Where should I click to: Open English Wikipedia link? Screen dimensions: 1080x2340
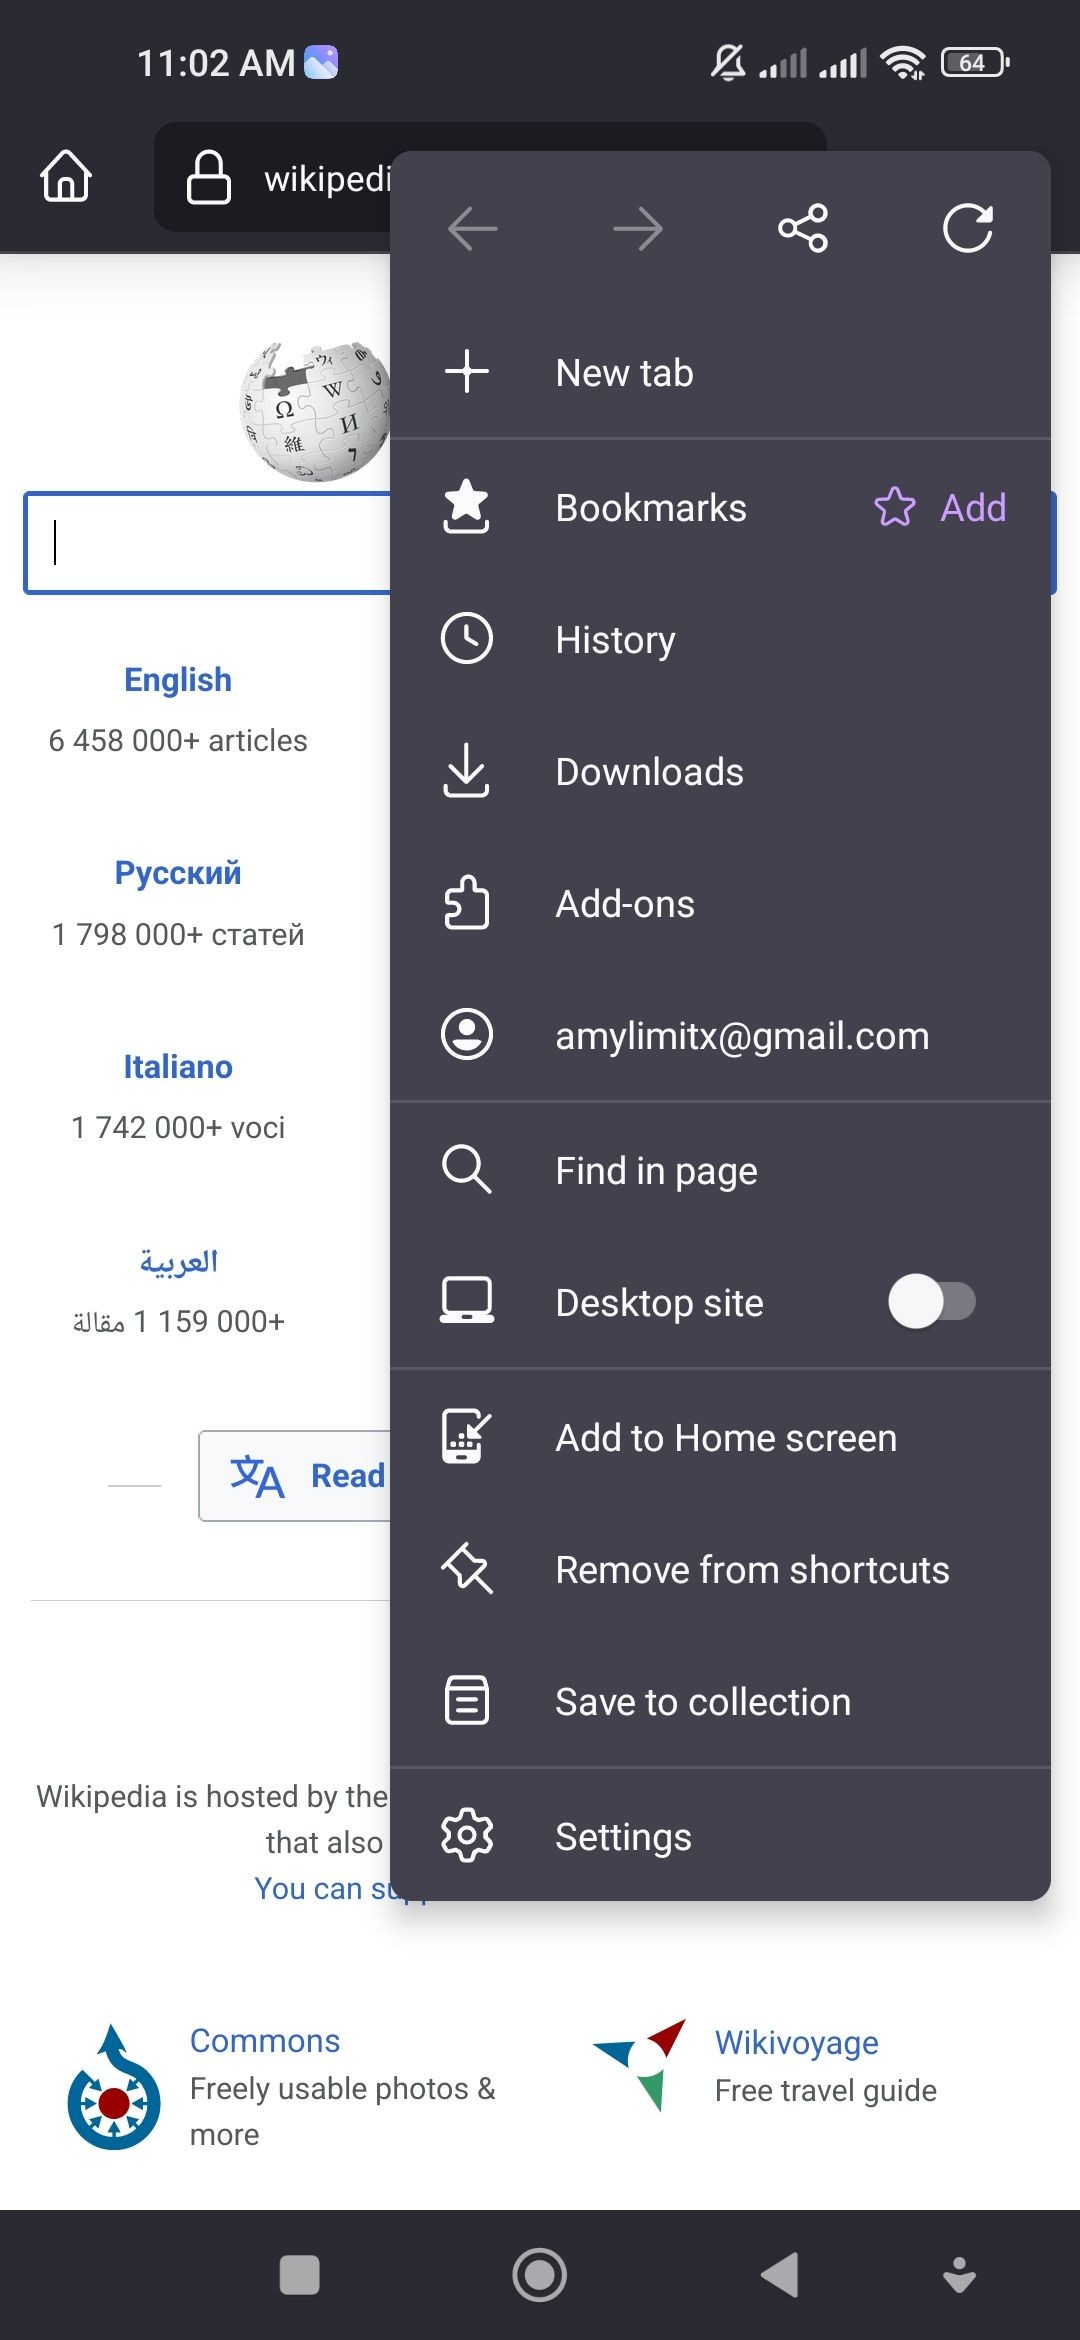click(x=178, y=680)
